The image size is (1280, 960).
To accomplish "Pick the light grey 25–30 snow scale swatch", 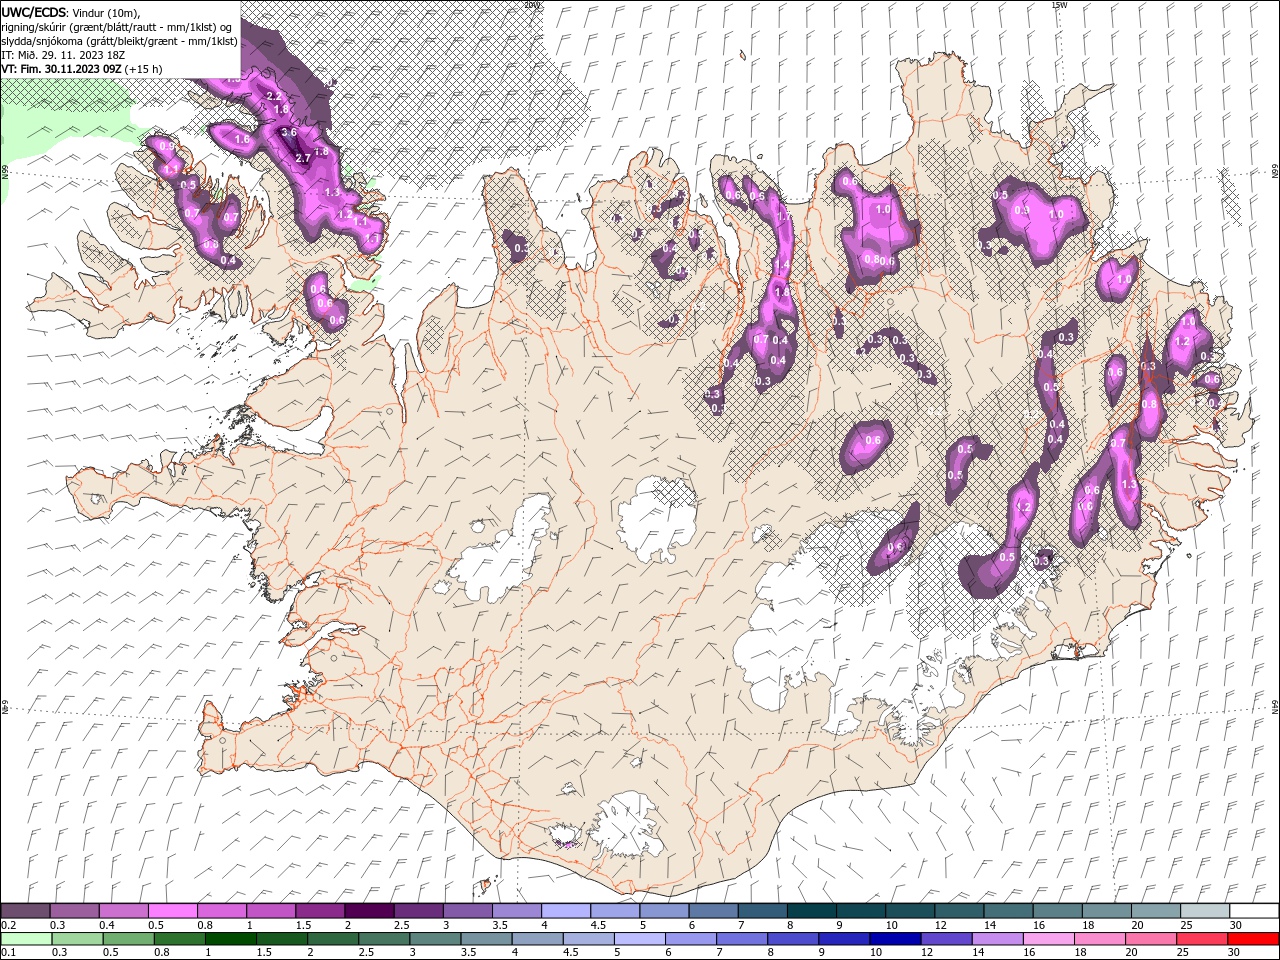I will [x=1204, y=911].
